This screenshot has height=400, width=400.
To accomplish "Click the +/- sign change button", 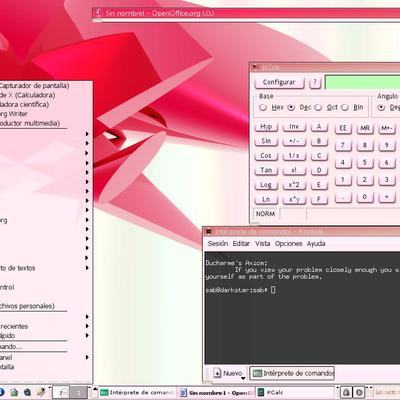I will (294, 141).
